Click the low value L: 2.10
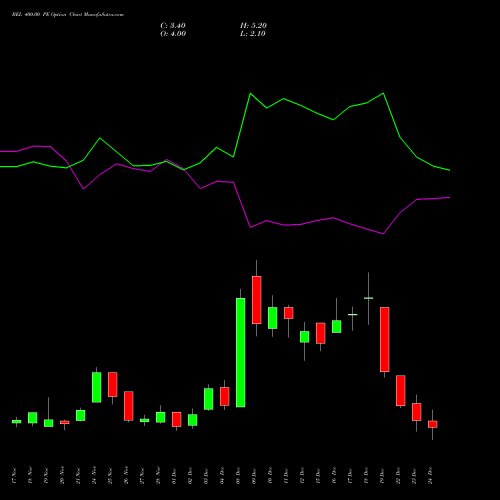The width and height of the screenshot is (500, 500). [x=253, y=34]
